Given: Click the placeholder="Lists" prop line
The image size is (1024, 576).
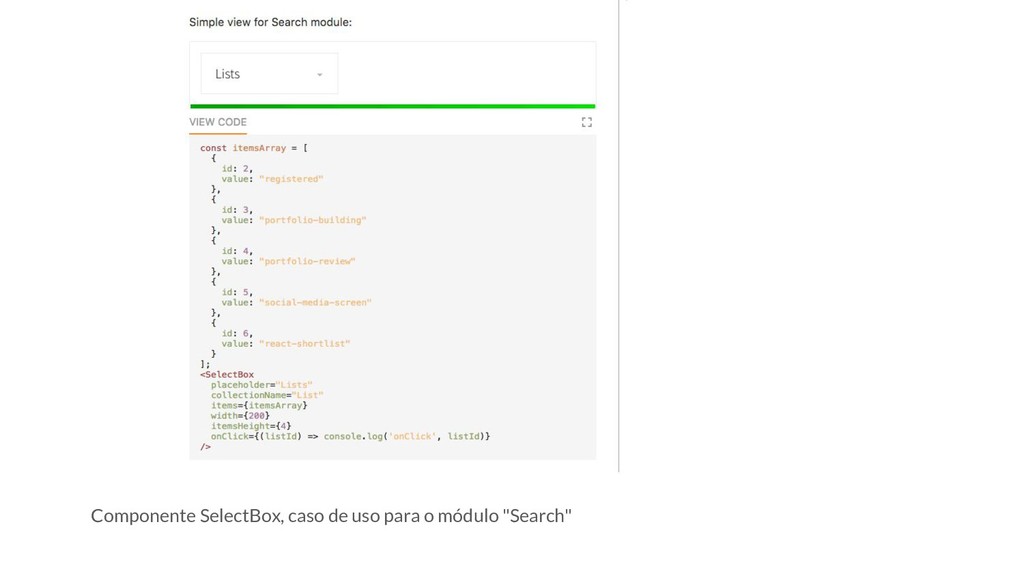Looking at the screenshot, I should click(x=261, y=385).
